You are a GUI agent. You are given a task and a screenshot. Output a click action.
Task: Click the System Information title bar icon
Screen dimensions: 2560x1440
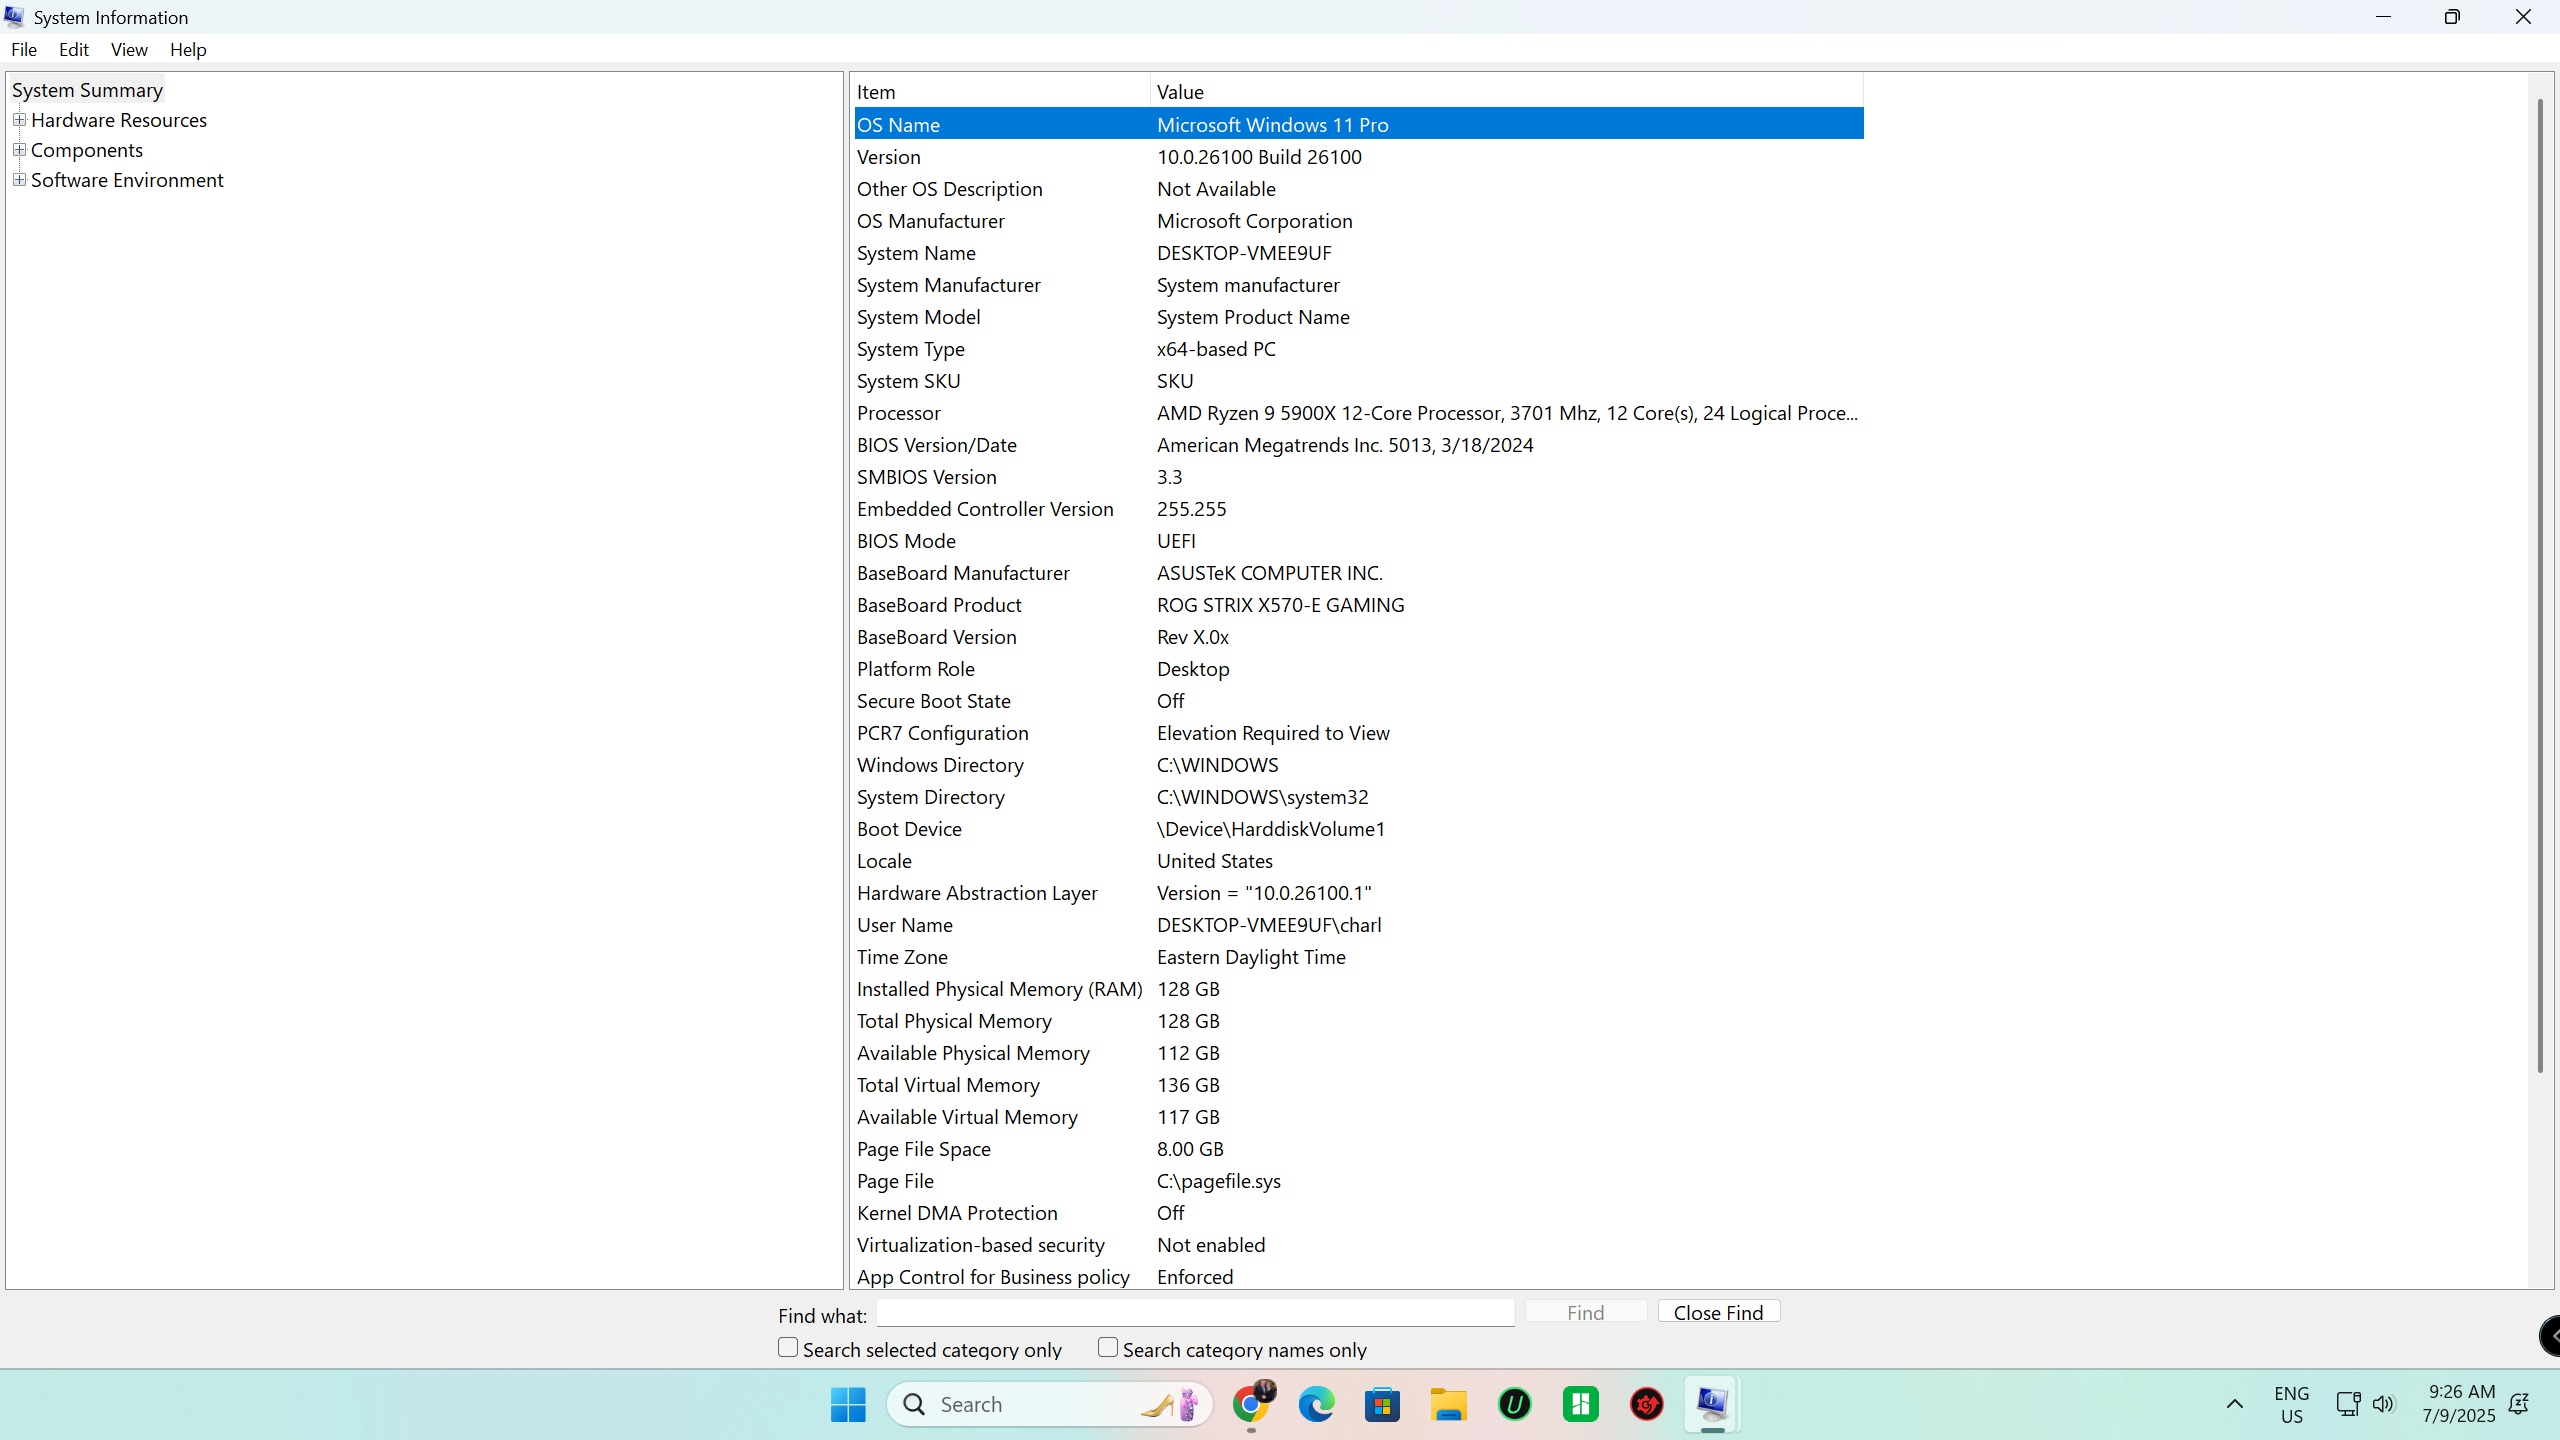(x=14, y=17)
